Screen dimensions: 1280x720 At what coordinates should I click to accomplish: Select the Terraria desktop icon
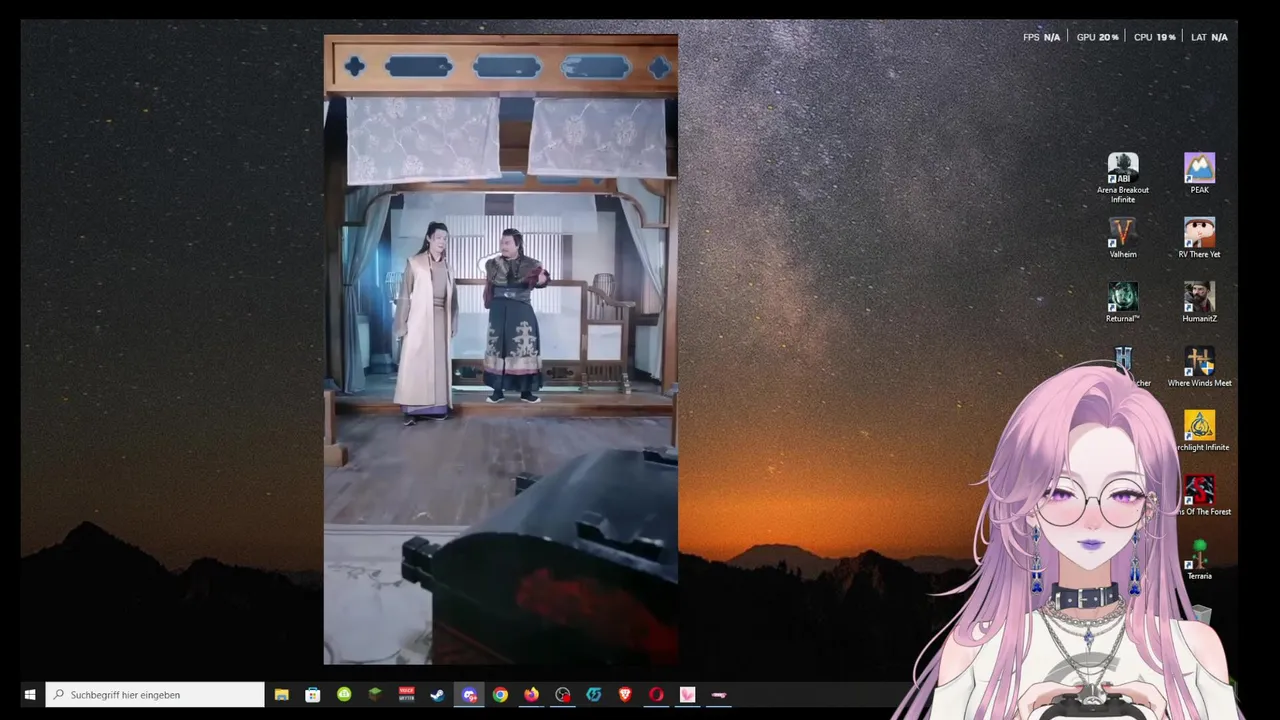(x=1199, y=560)
